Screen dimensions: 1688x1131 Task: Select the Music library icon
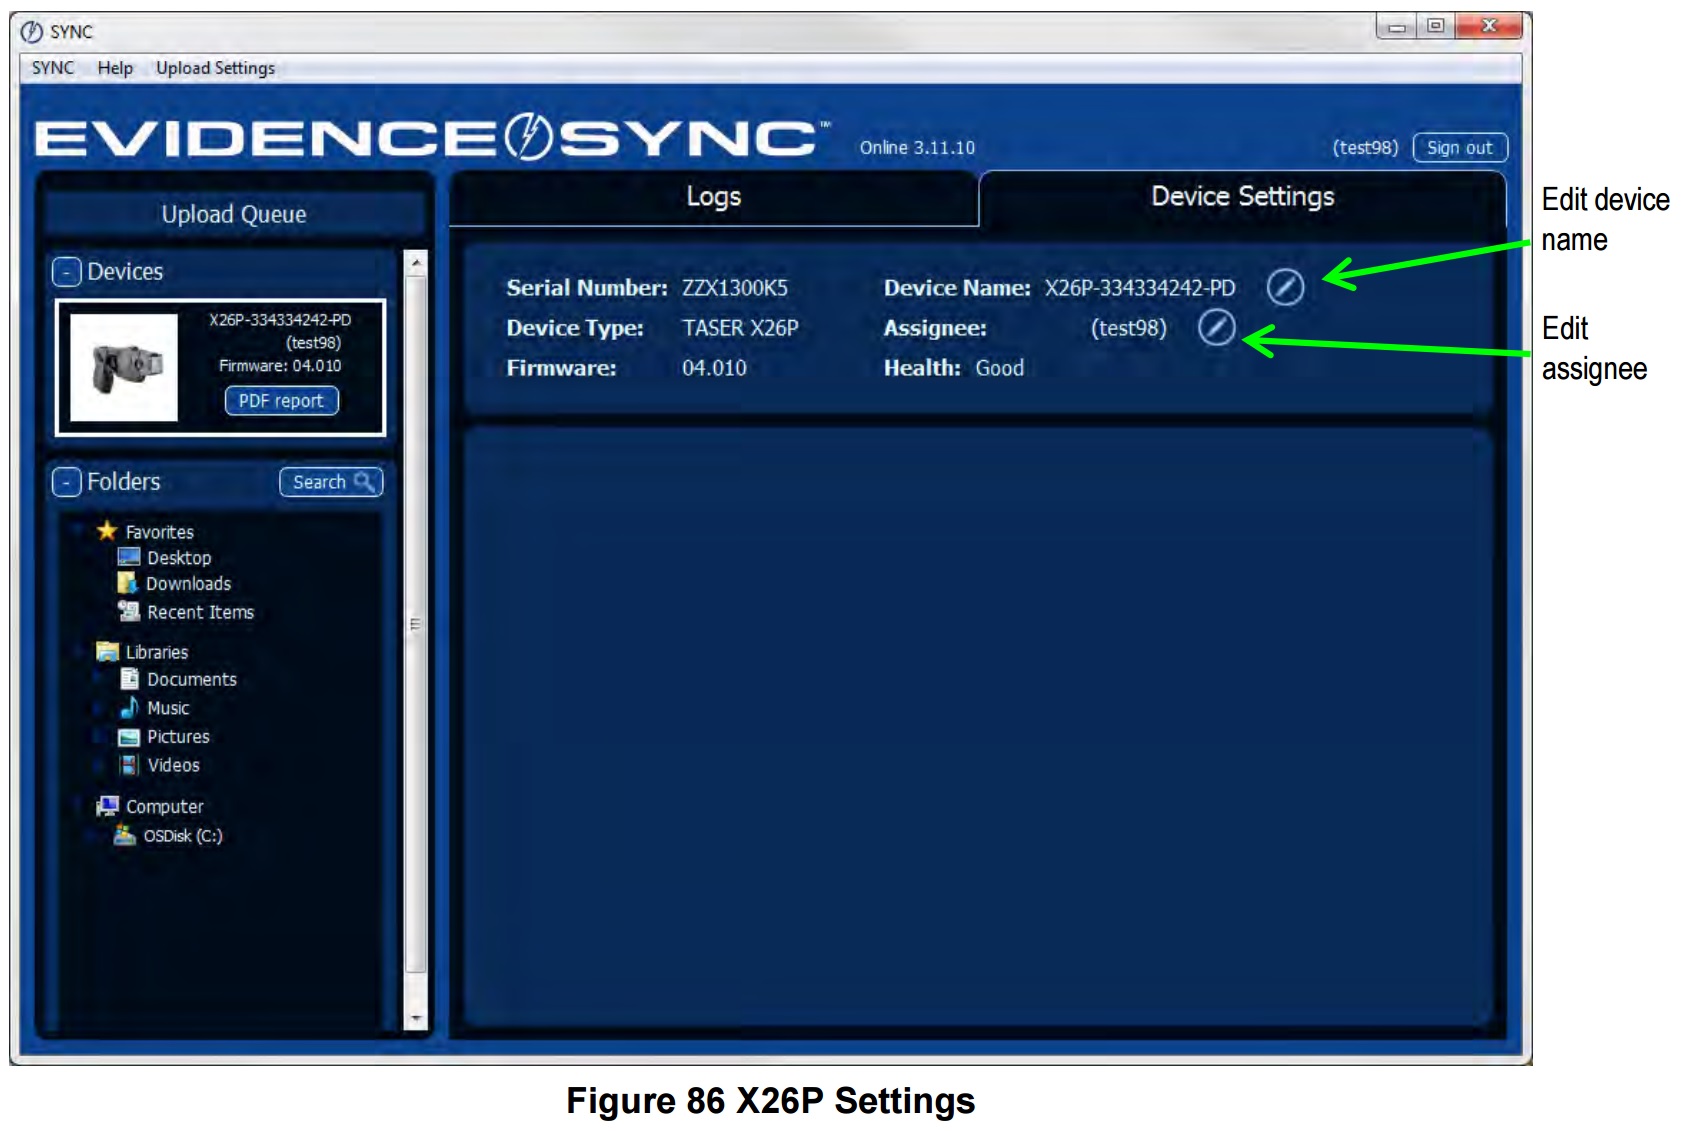[129, 708]
